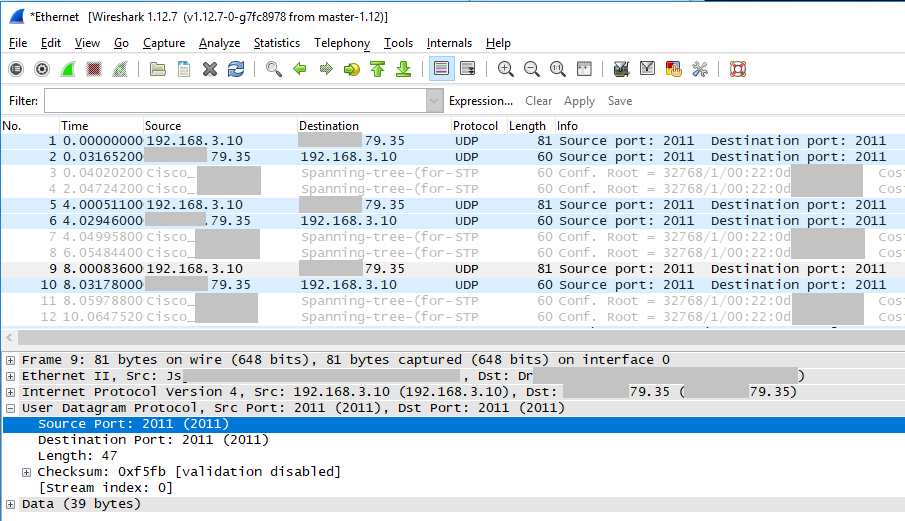Sort by Length column header
This screenshot has height=521, width=905.
[x=530, y=126]
